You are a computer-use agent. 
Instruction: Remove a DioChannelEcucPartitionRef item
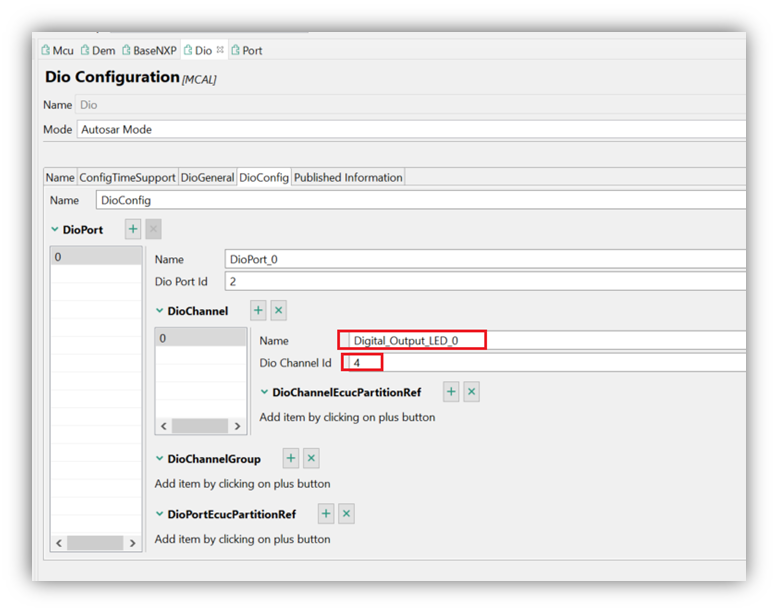471,392
